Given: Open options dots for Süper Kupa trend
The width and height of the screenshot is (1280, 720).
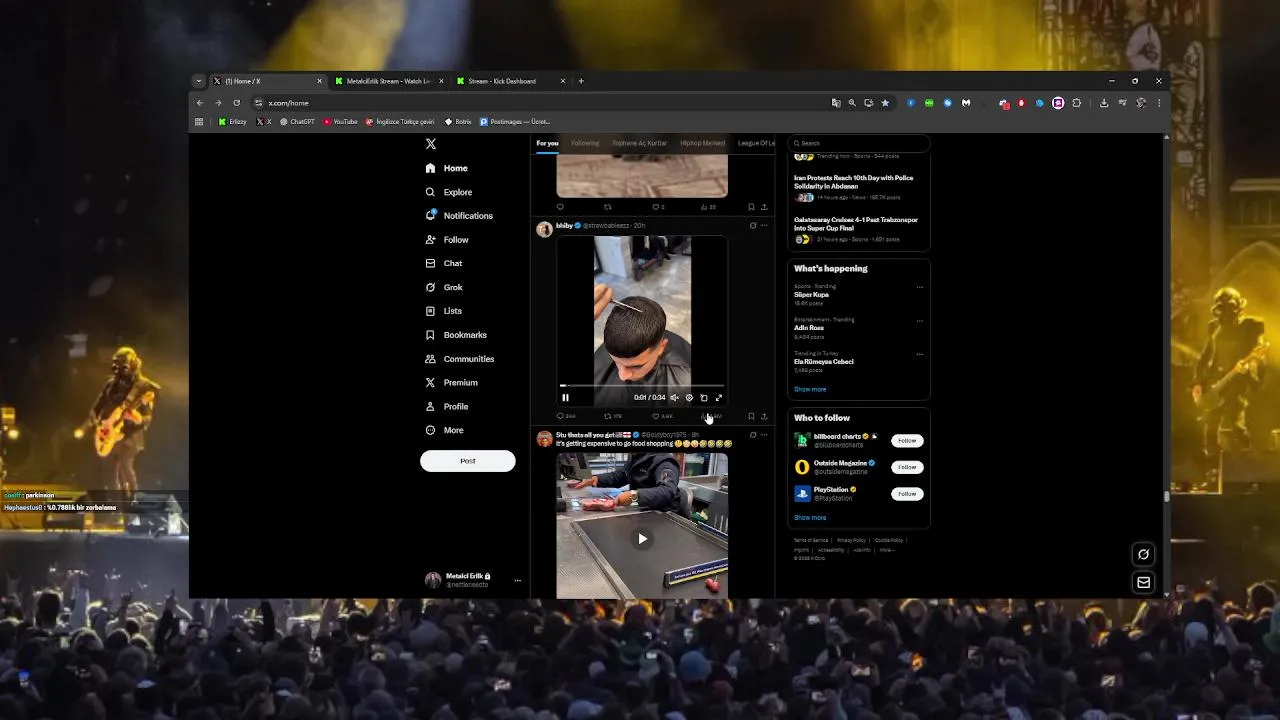Looking at the screenshot, I should (920, 287).
